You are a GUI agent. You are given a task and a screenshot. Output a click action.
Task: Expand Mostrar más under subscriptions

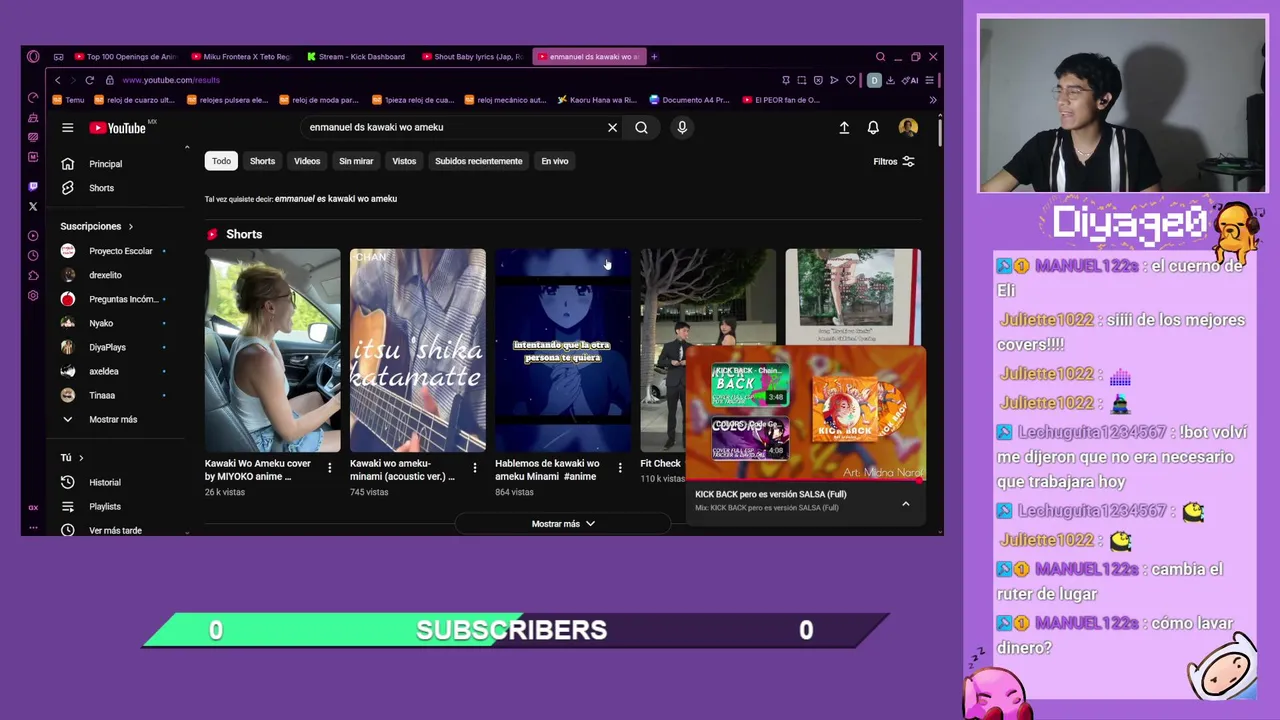coord(113,419)
